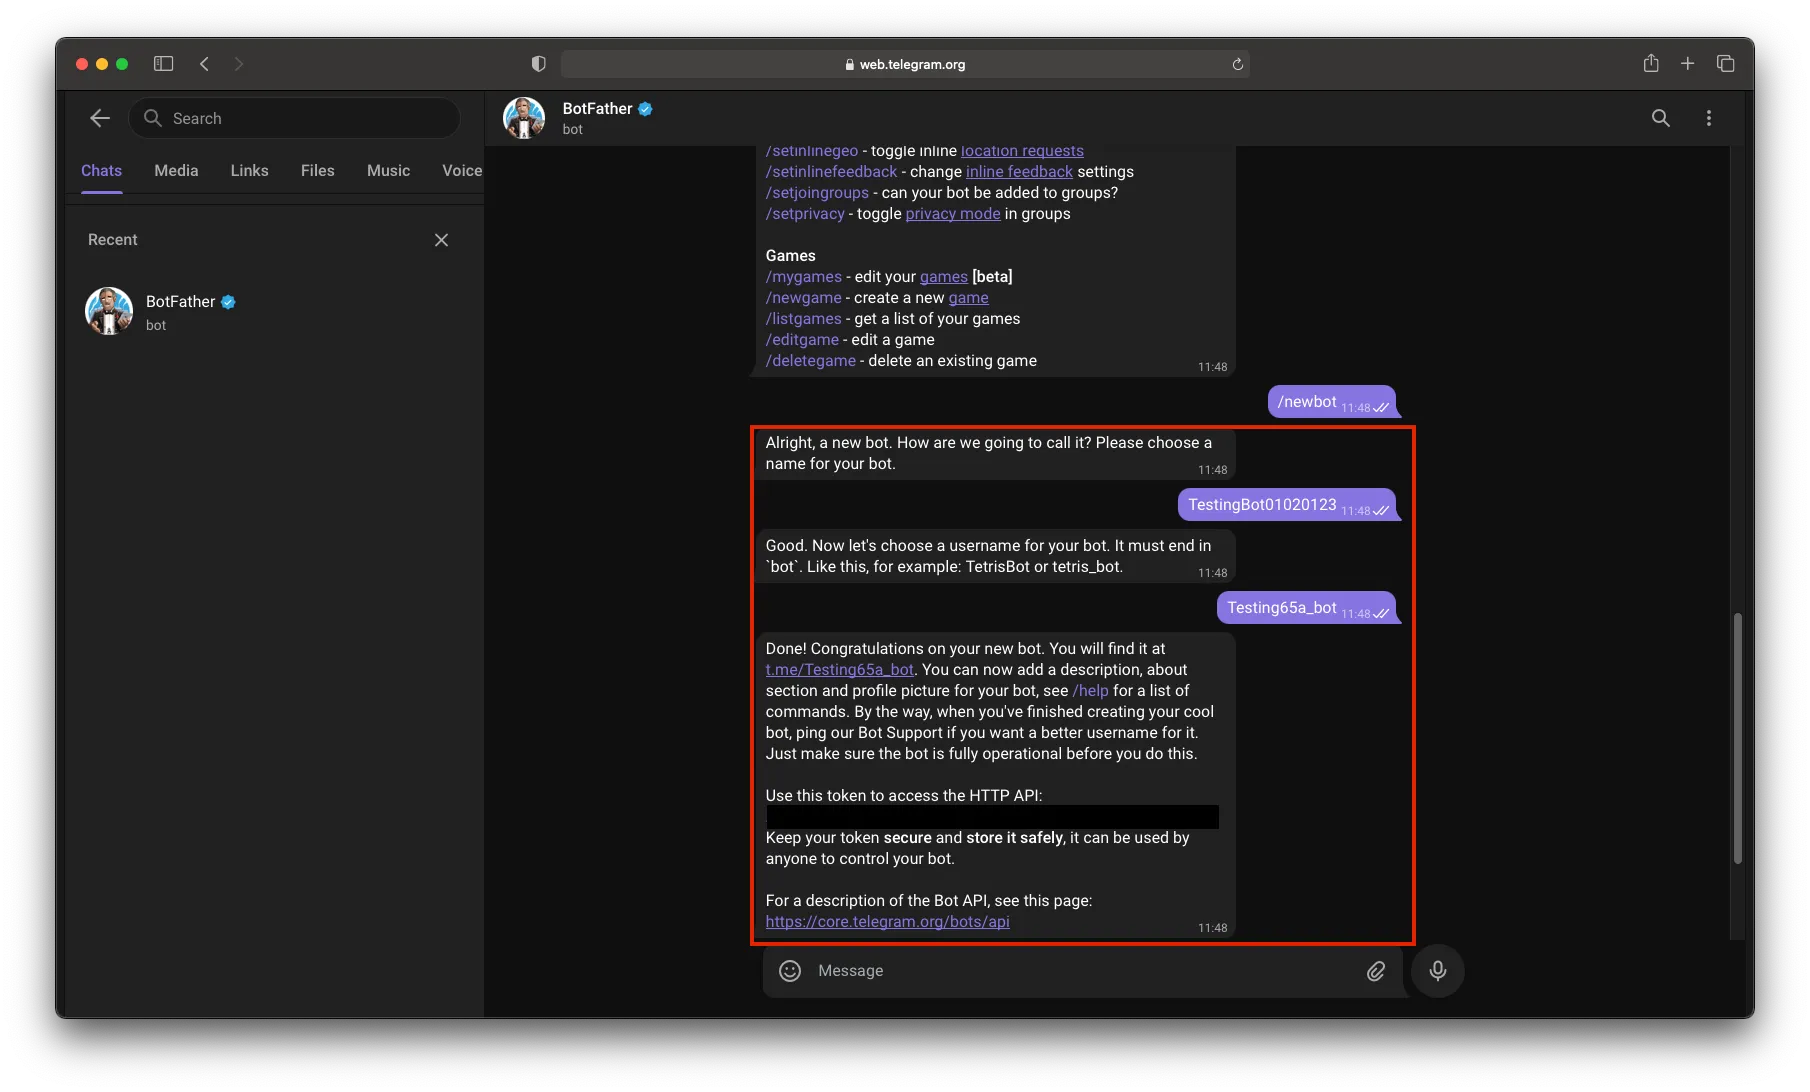This screenshot has width=1810, height=1092.
Task: Click the Testing65a_bot message bubble
Action: pos(1306,608)
